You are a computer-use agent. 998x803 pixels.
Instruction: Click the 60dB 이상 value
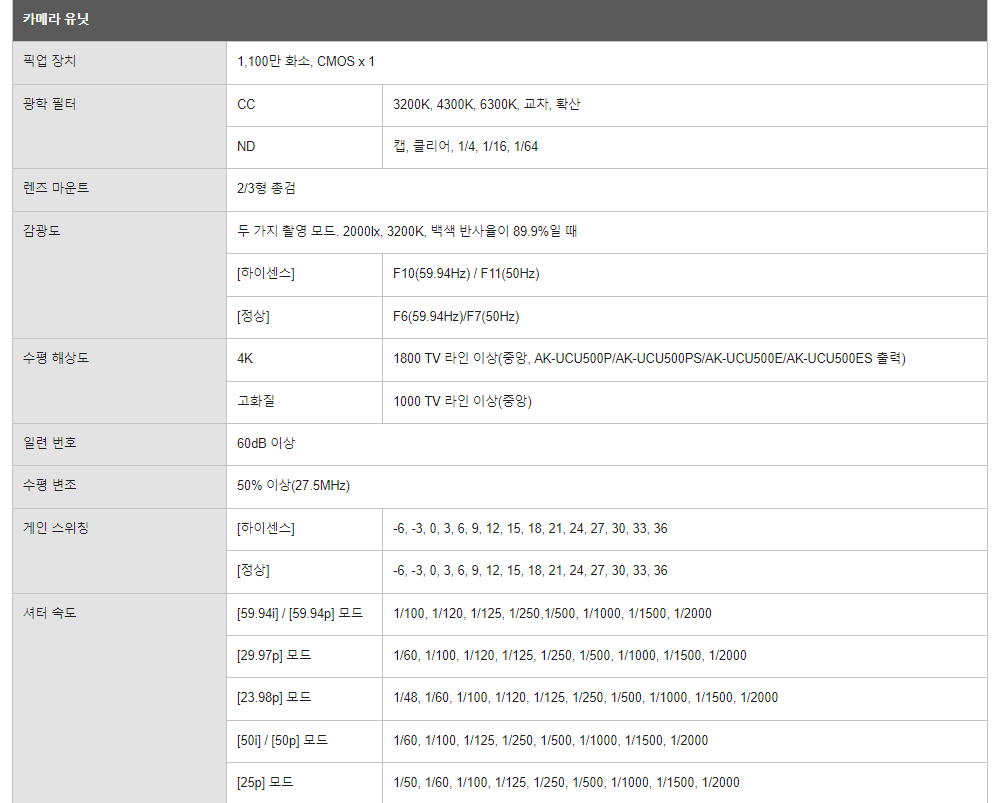[266, 443]
